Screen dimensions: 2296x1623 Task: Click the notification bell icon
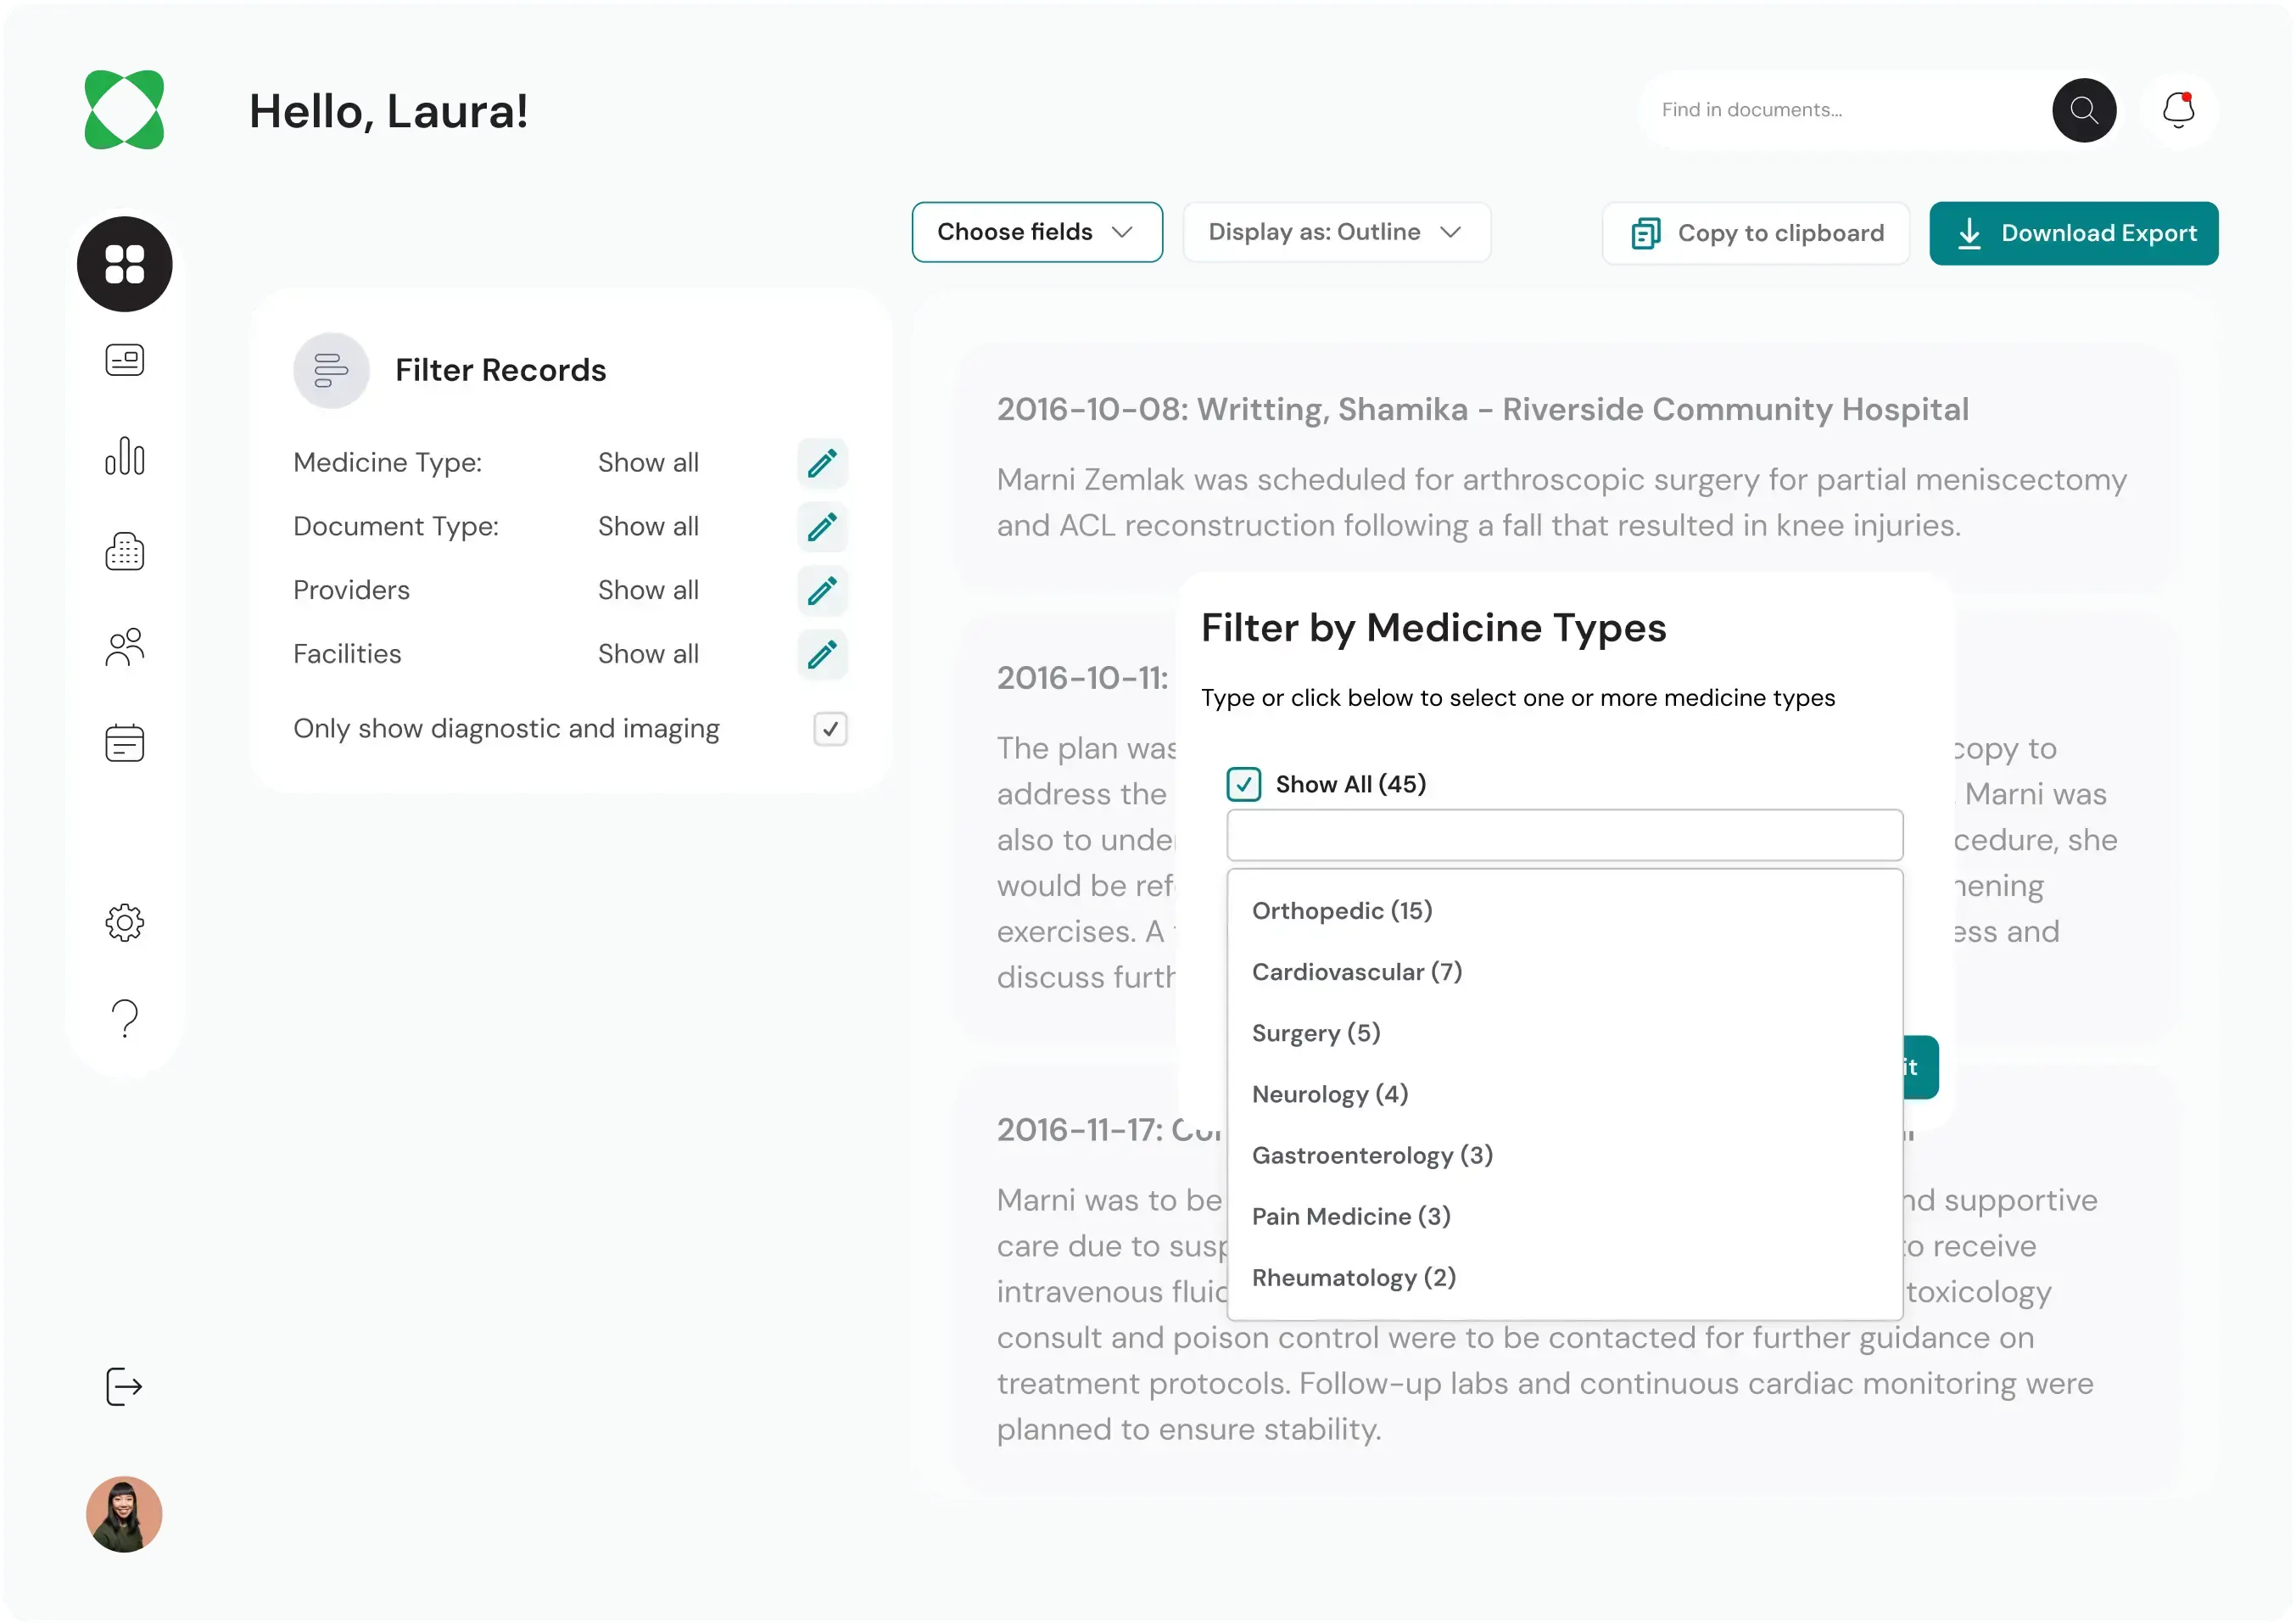pyautogui.click(x=2178, y=110)
